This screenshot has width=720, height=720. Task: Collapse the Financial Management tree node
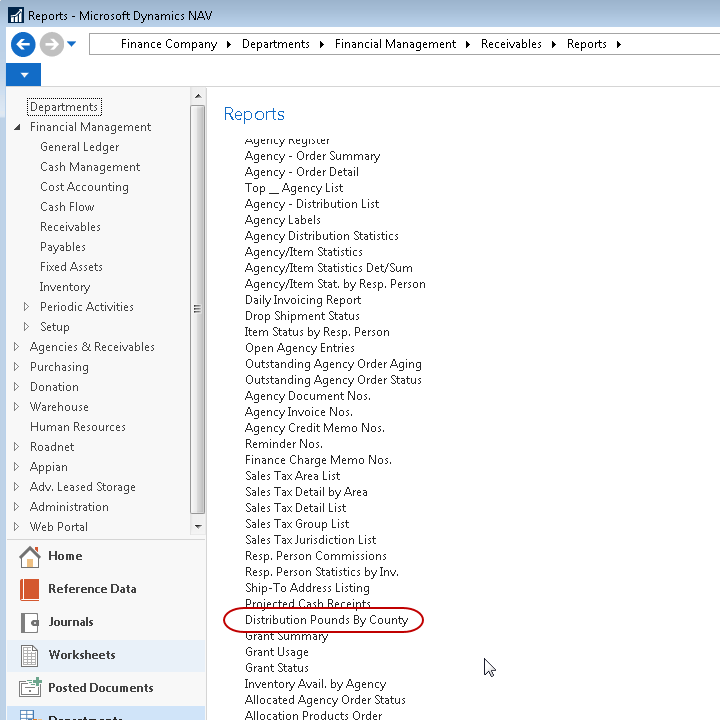[x=17, y=128]
